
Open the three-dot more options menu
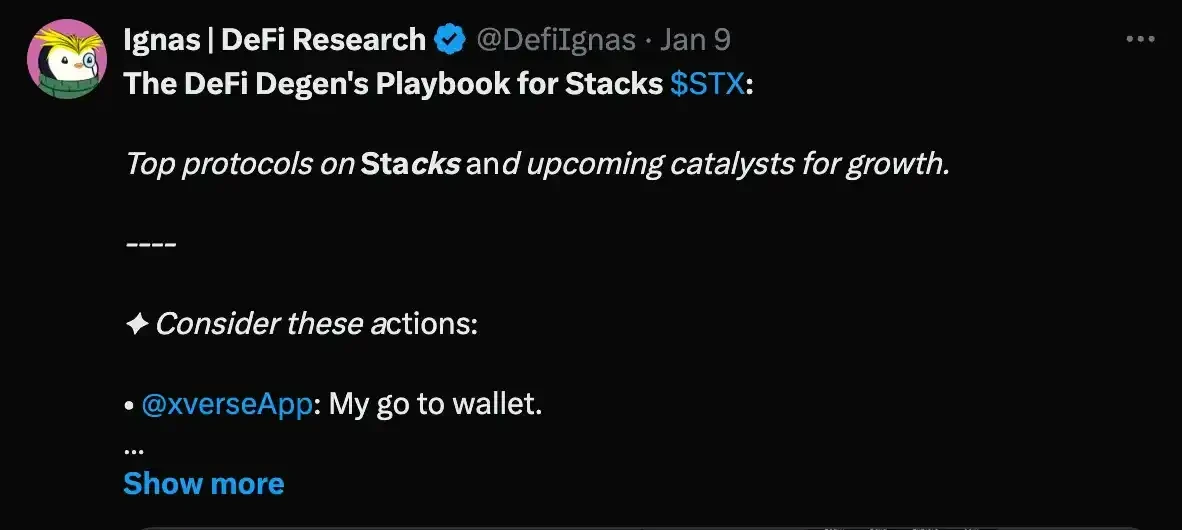(1140, 40)
